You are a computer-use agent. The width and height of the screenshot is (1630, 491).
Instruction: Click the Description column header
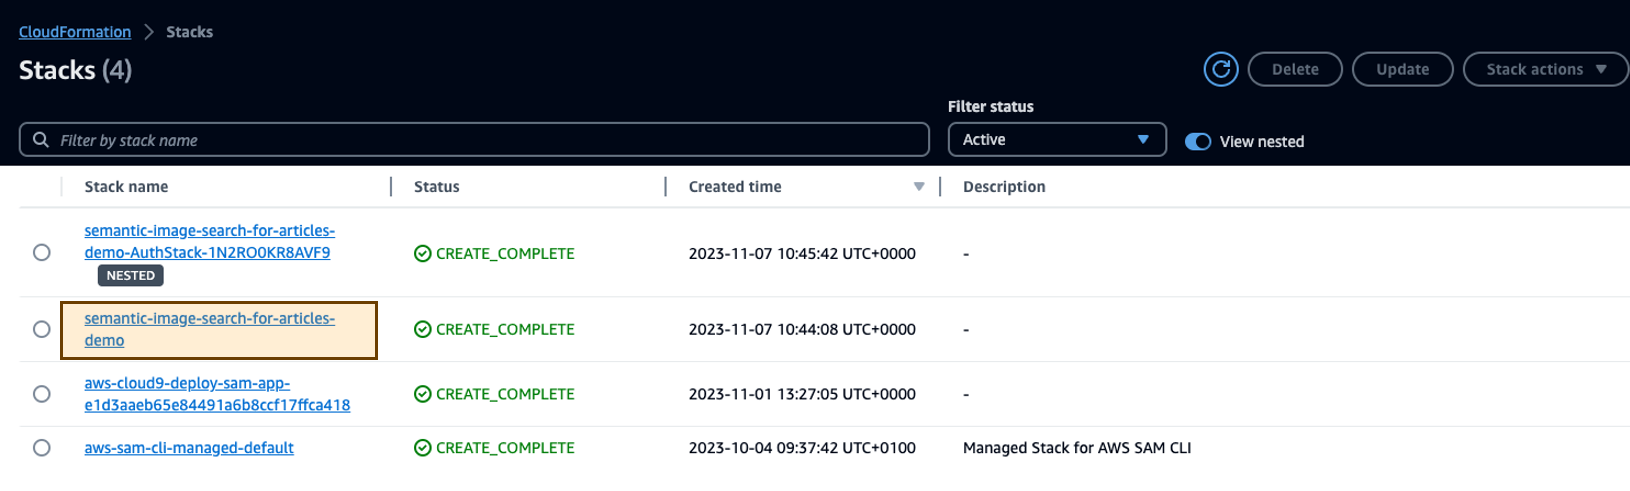tap(1004, 187)
